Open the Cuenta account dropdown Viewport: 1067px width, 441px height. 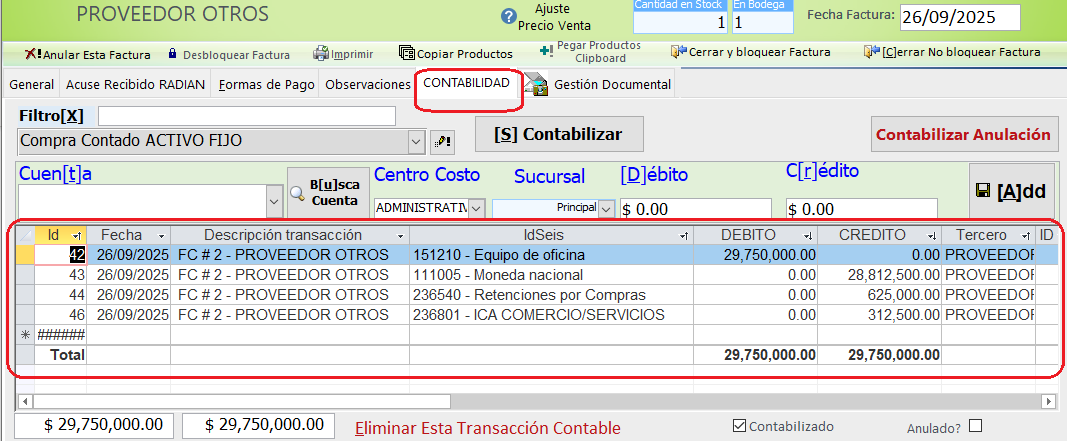[x=274, y=201]
